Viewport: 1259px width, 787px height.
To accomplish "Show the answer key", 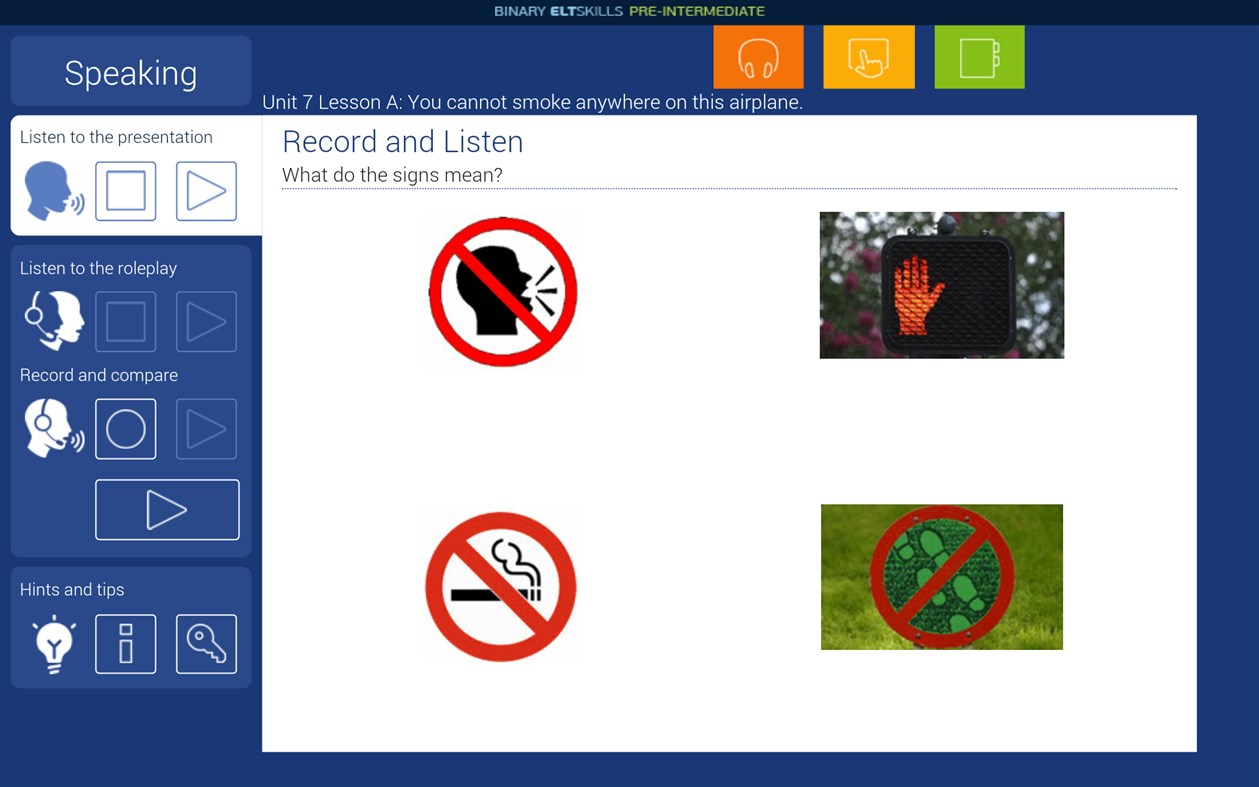I will coord(206,644).
